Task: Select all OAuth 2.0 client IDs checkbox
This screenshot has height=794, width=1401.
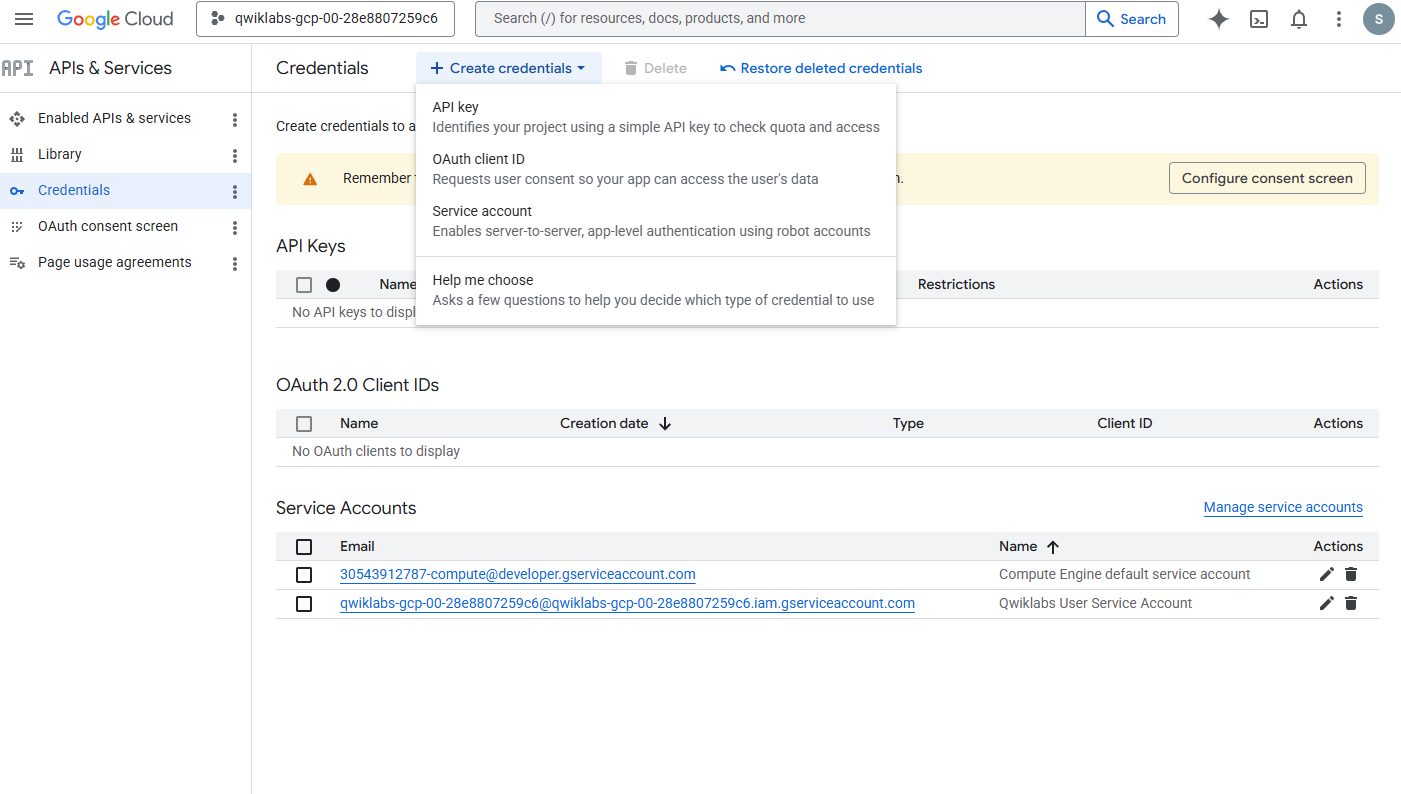Action: (304, 424)
